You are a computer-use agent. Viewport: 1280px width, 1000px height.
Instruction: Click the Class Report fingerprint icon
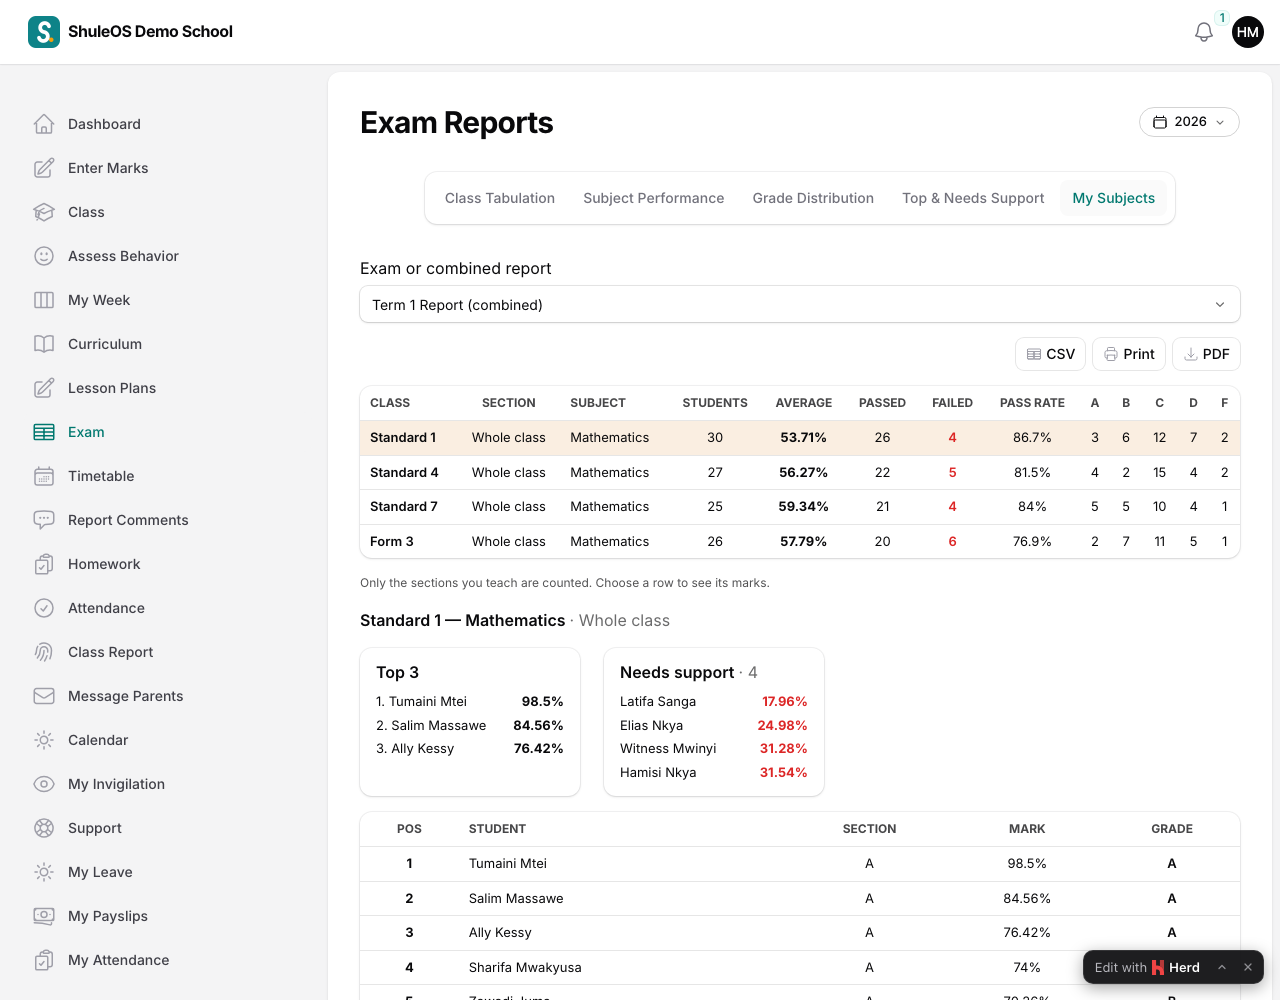click(44, 652)
